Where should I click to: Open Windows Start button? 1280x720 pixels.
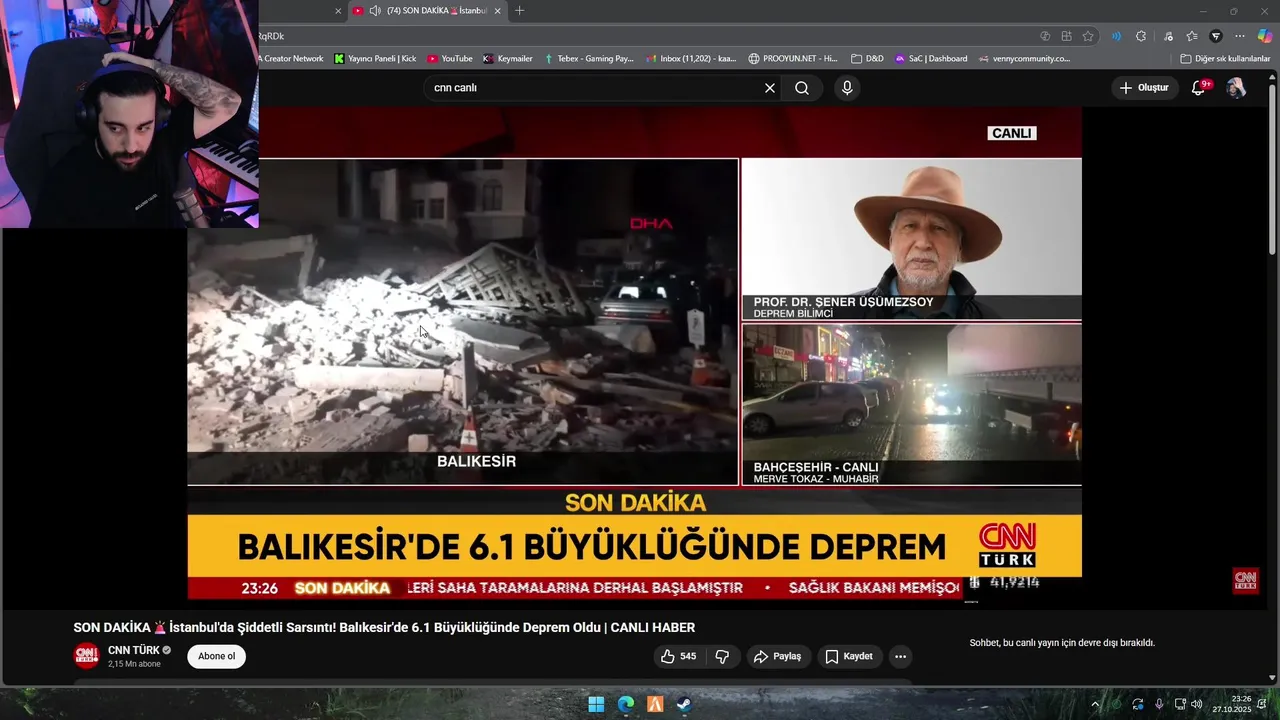point(596,704)
